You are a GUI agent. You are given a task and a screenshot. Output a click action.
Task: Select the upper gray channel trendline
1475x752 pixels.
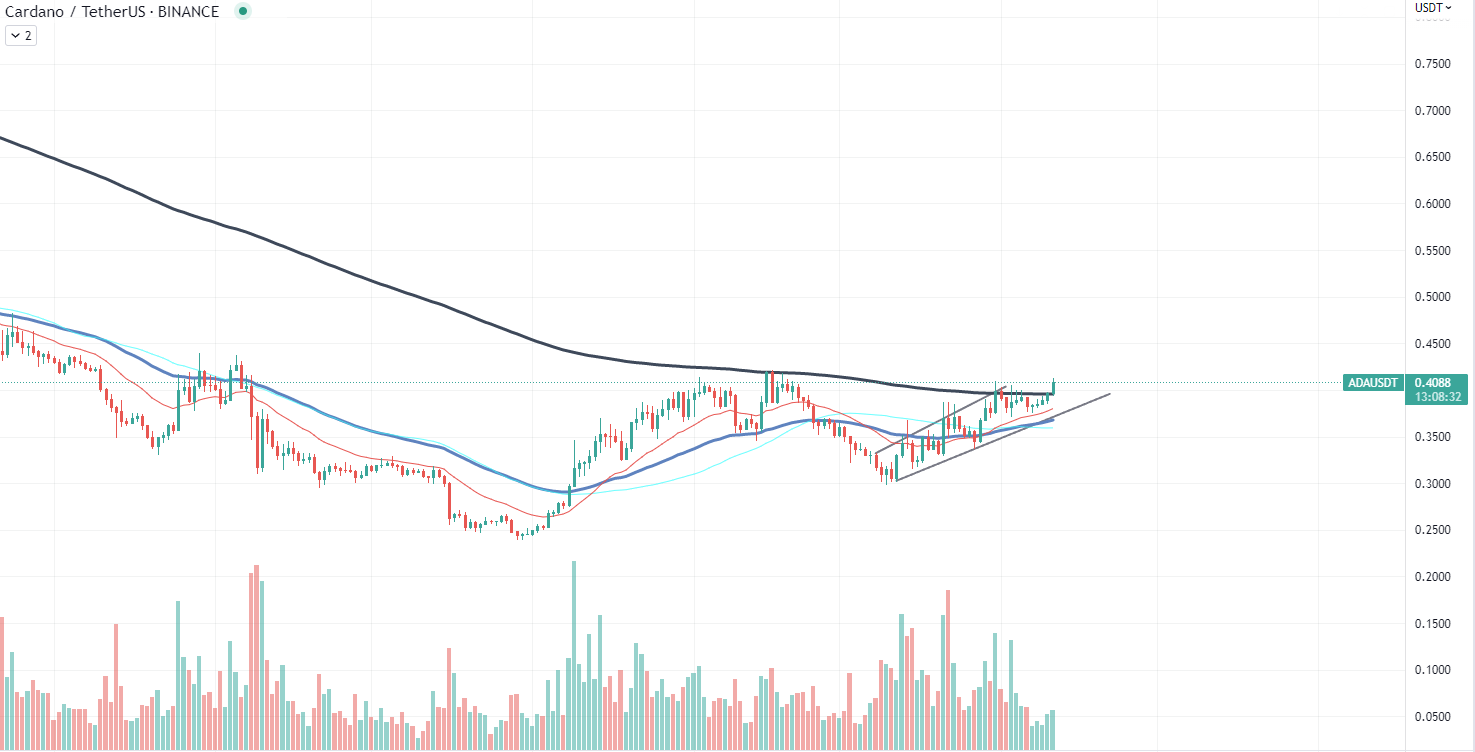point(940,418)
